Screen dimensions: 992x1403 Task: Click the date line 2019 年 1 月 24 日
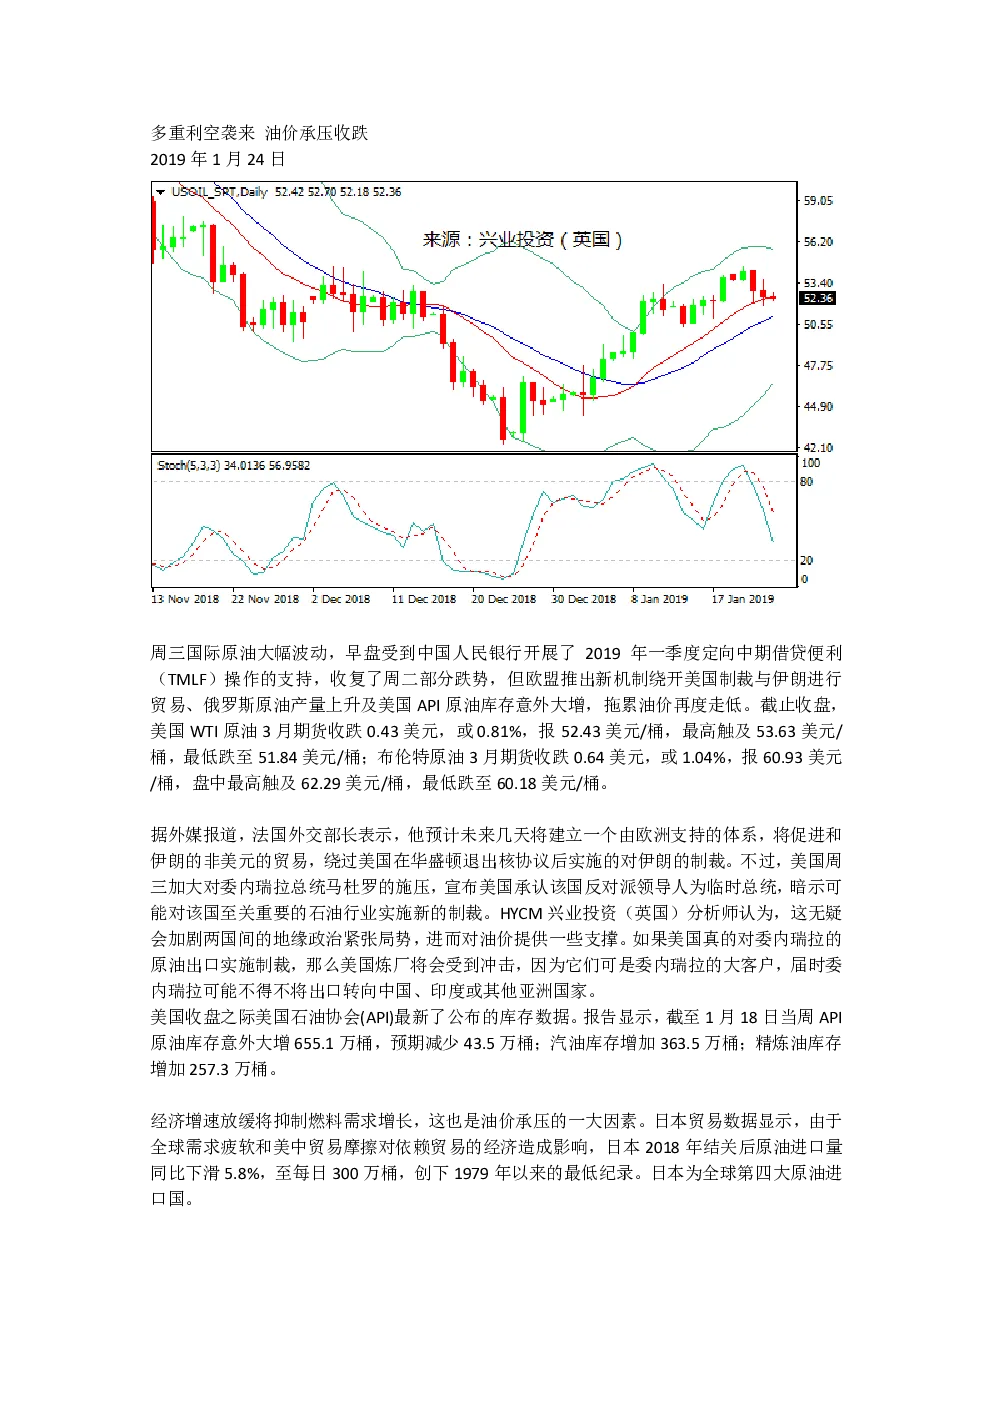pos(218,159)
